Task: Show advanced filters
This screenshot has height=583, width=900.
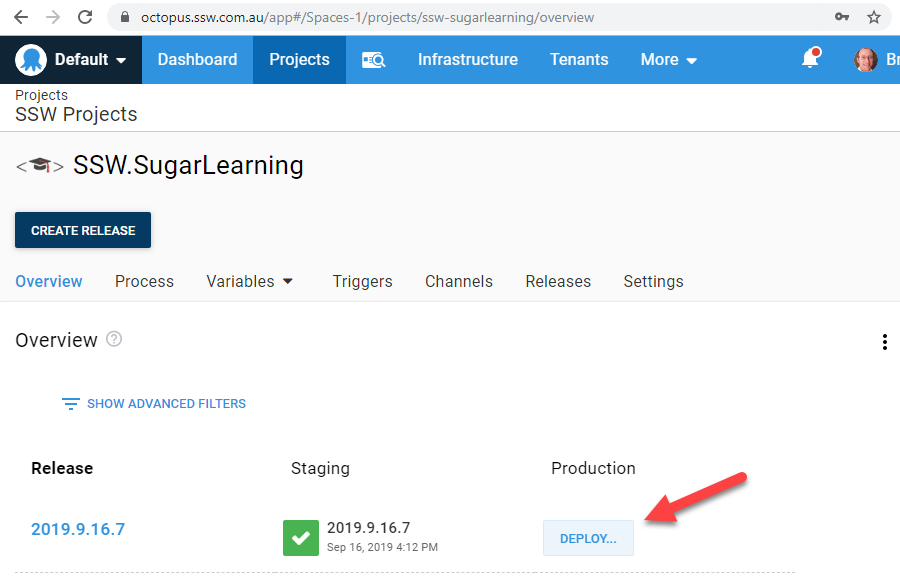Action: (x=154, y=404)
